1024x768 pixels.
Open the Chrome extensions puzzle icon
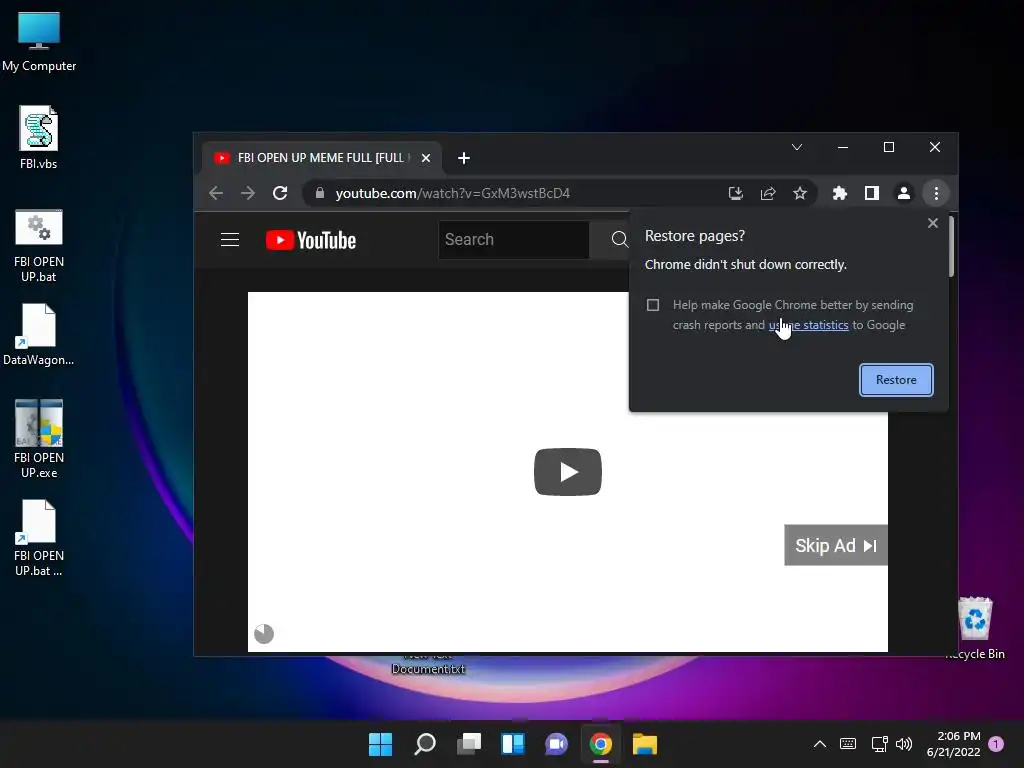coord(840,193)
